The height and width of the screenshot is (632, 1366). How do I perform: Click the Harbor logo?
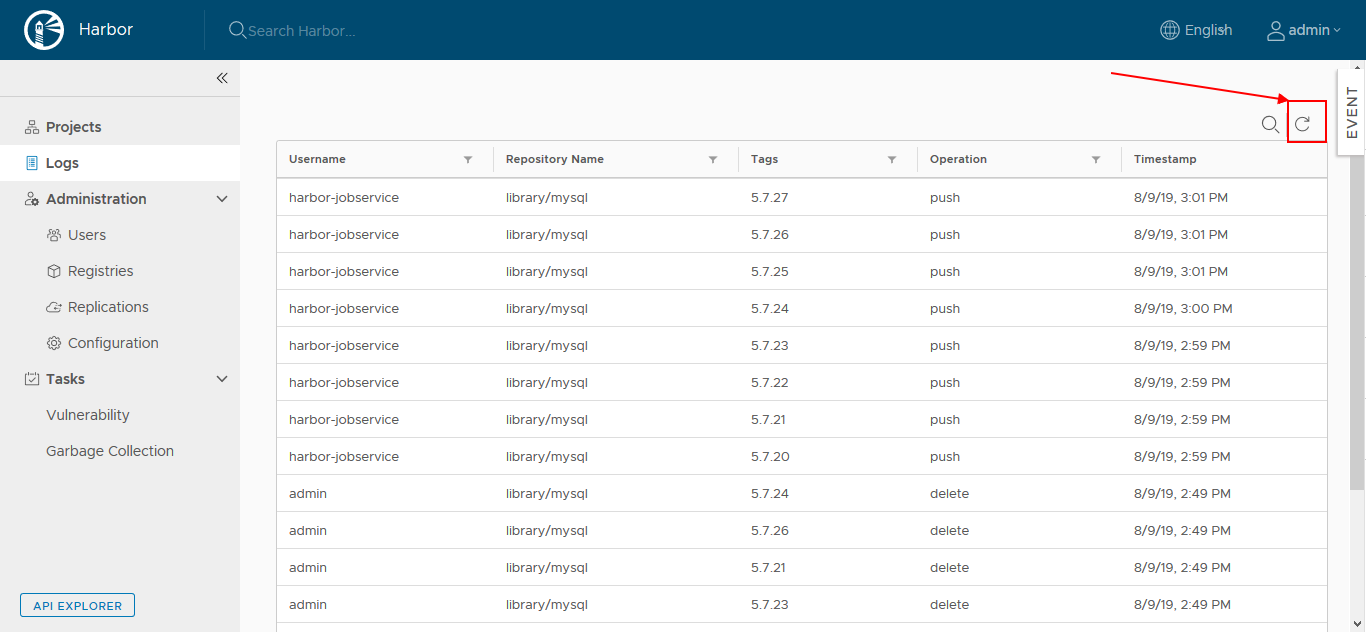pos(44,29)
